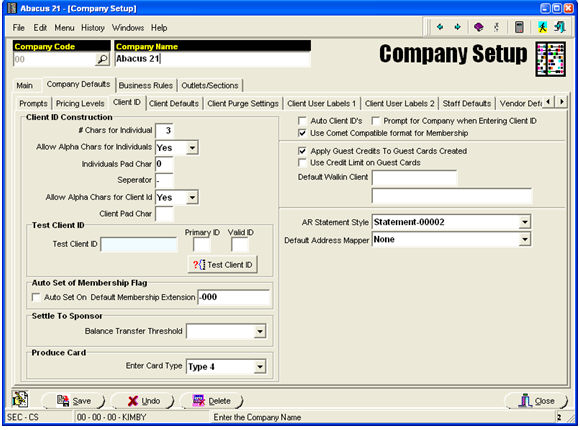Enable the Auto Set On checkbox
The image size is (580, 430).
[x=36, y=297]
